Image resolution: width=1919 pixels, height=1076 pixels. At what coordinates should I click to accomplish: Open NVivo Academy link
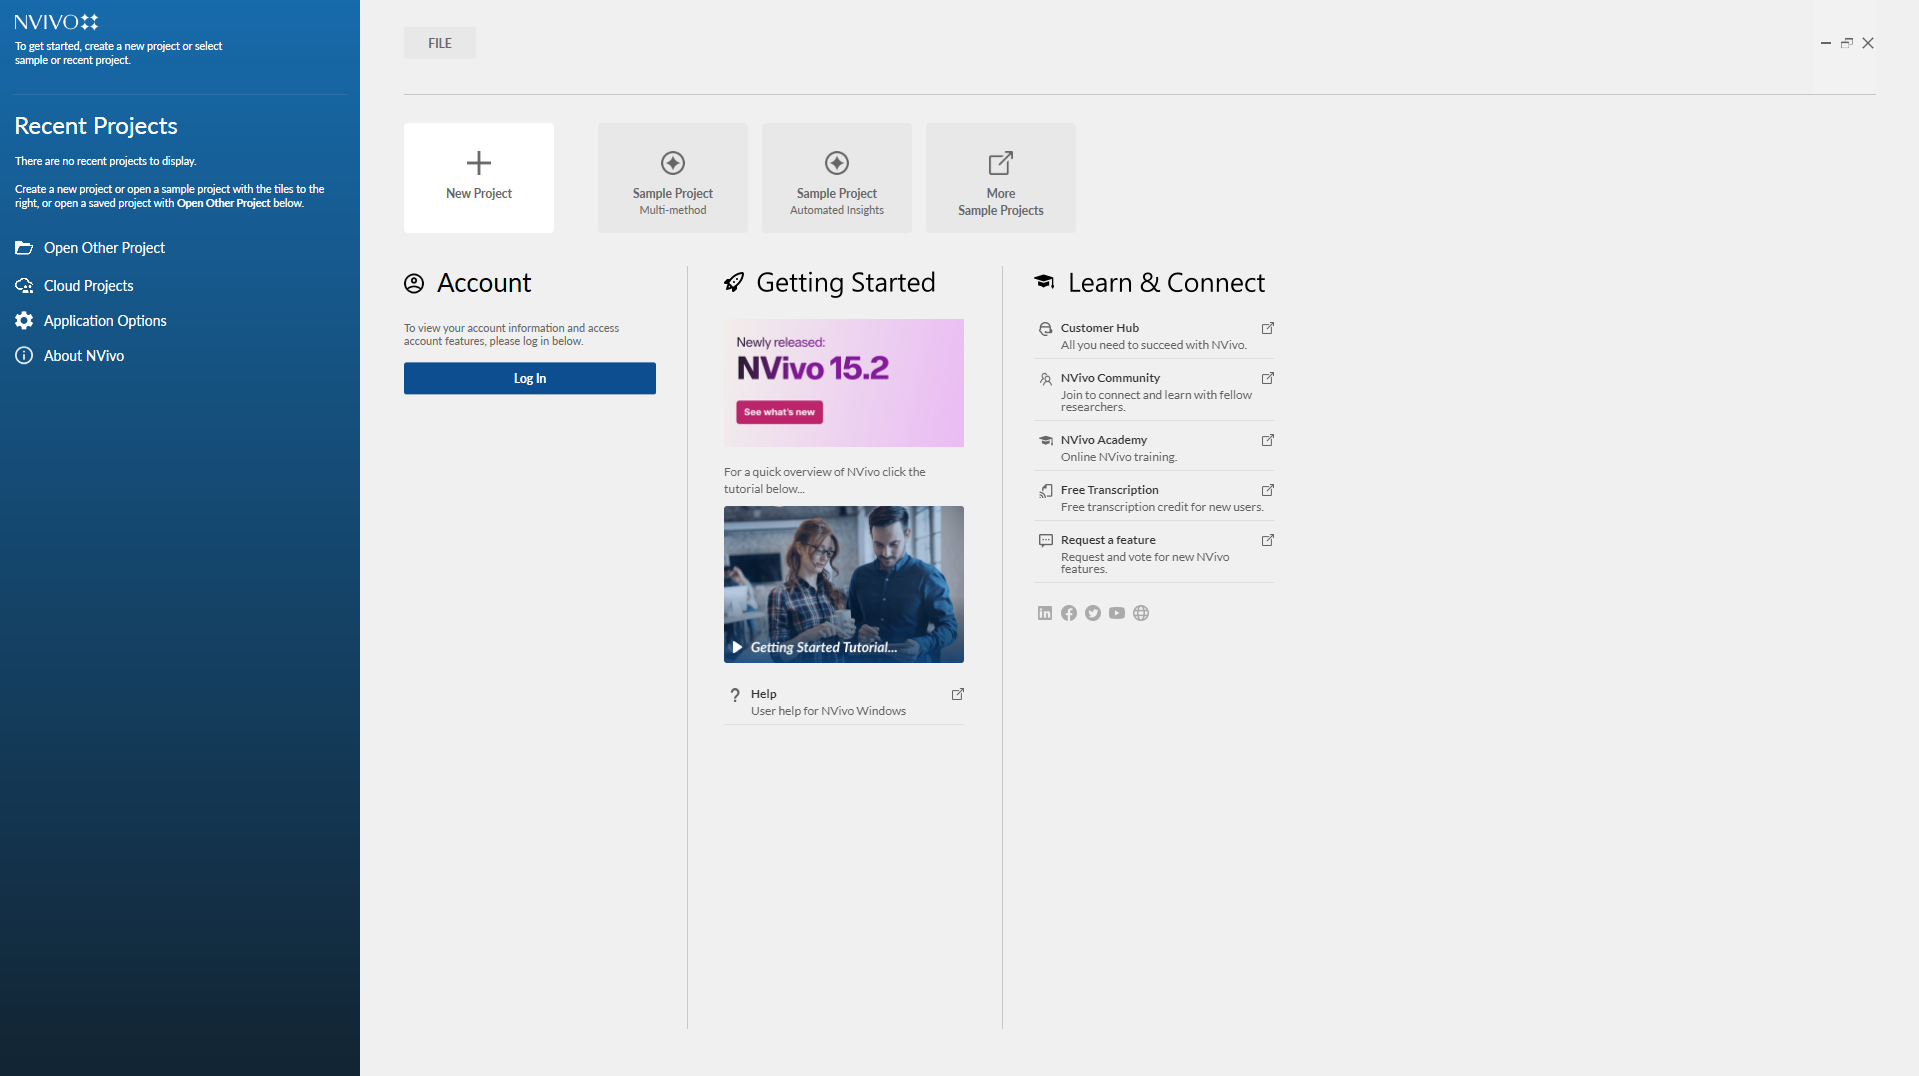1154,448
